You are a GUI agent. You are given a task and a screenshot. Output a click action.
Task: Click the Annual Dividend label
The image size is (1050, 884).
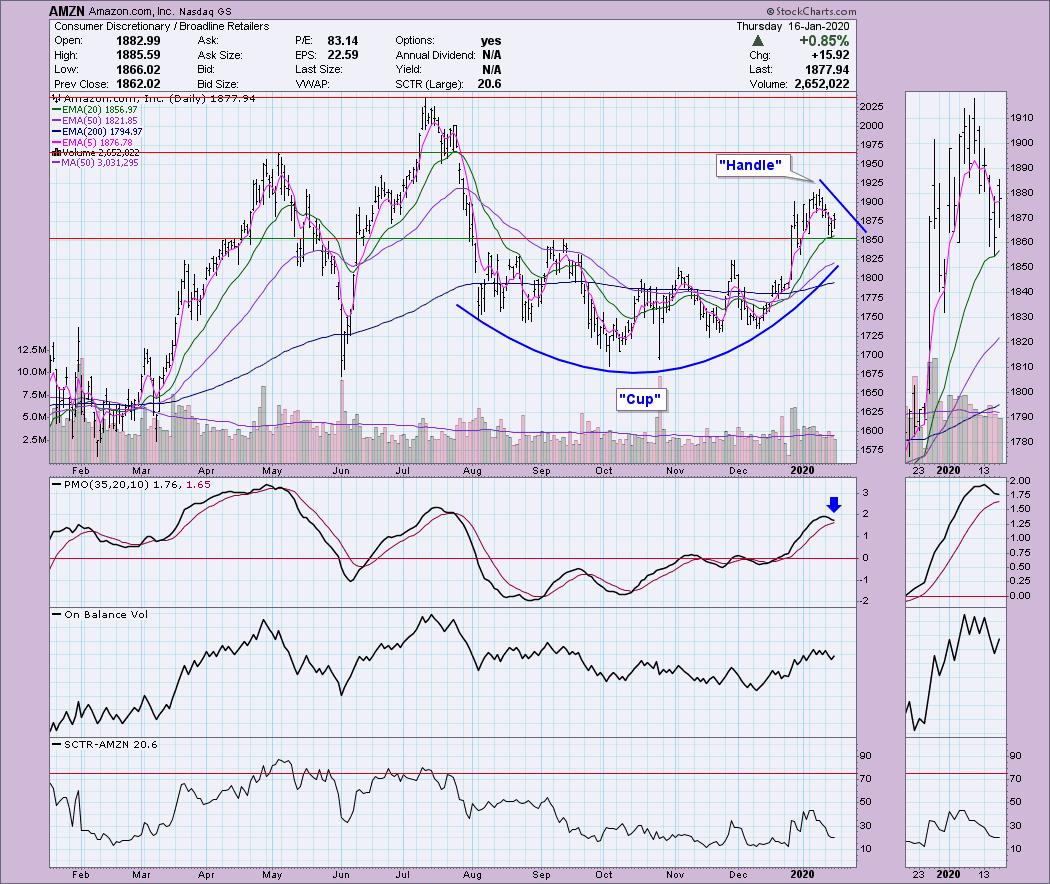pos(435,56)
